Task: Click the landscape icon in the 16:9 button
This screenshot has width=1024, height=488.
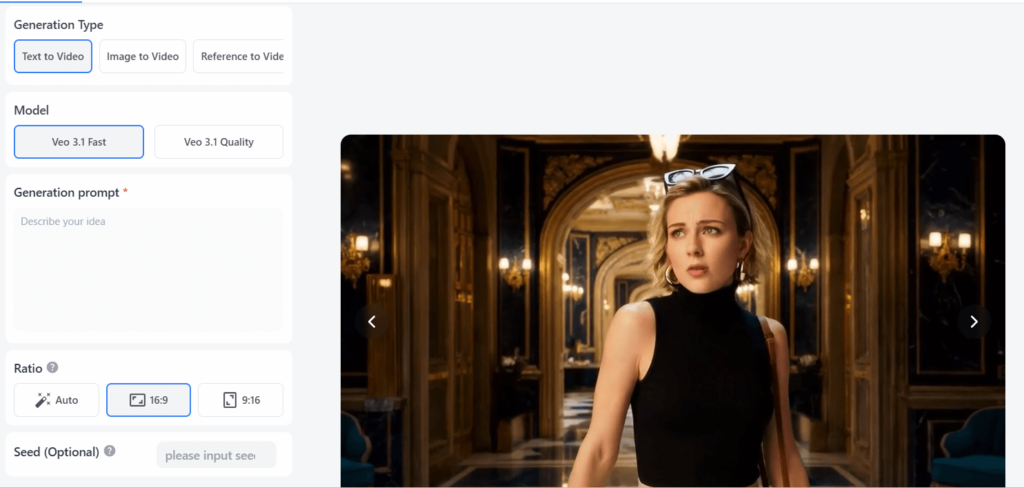Action: [x=137, y=400]
